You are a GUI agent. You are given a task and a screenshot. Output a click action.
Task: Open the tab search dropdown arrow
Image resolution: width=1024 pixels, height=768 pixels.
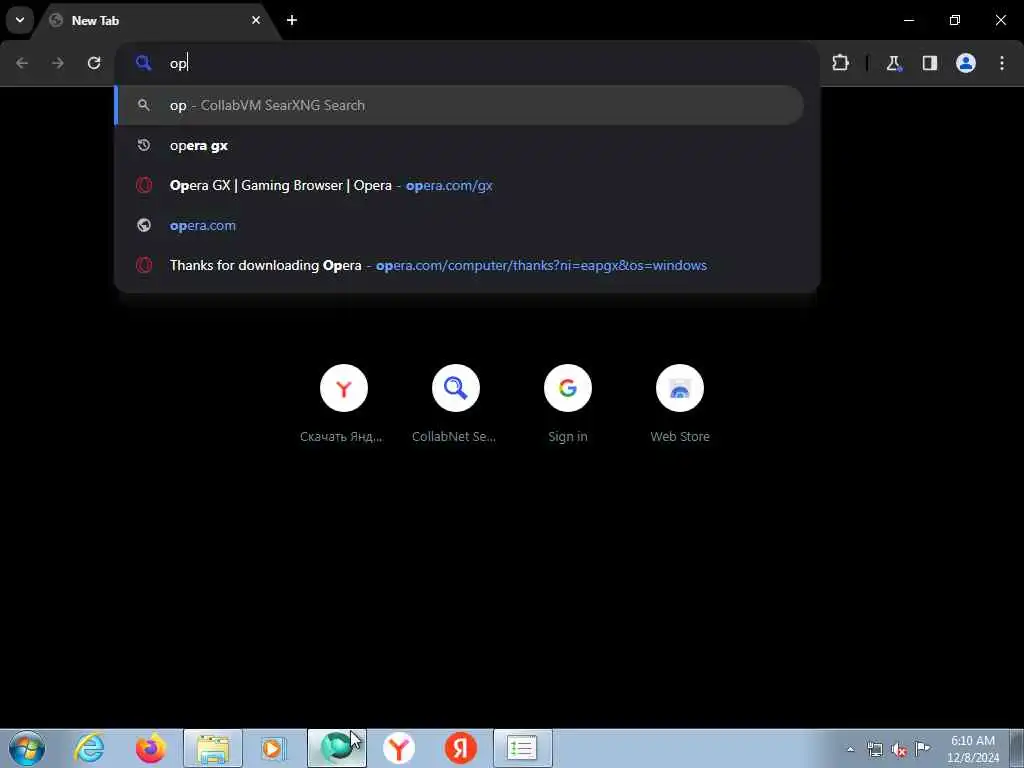coord(20,20)
